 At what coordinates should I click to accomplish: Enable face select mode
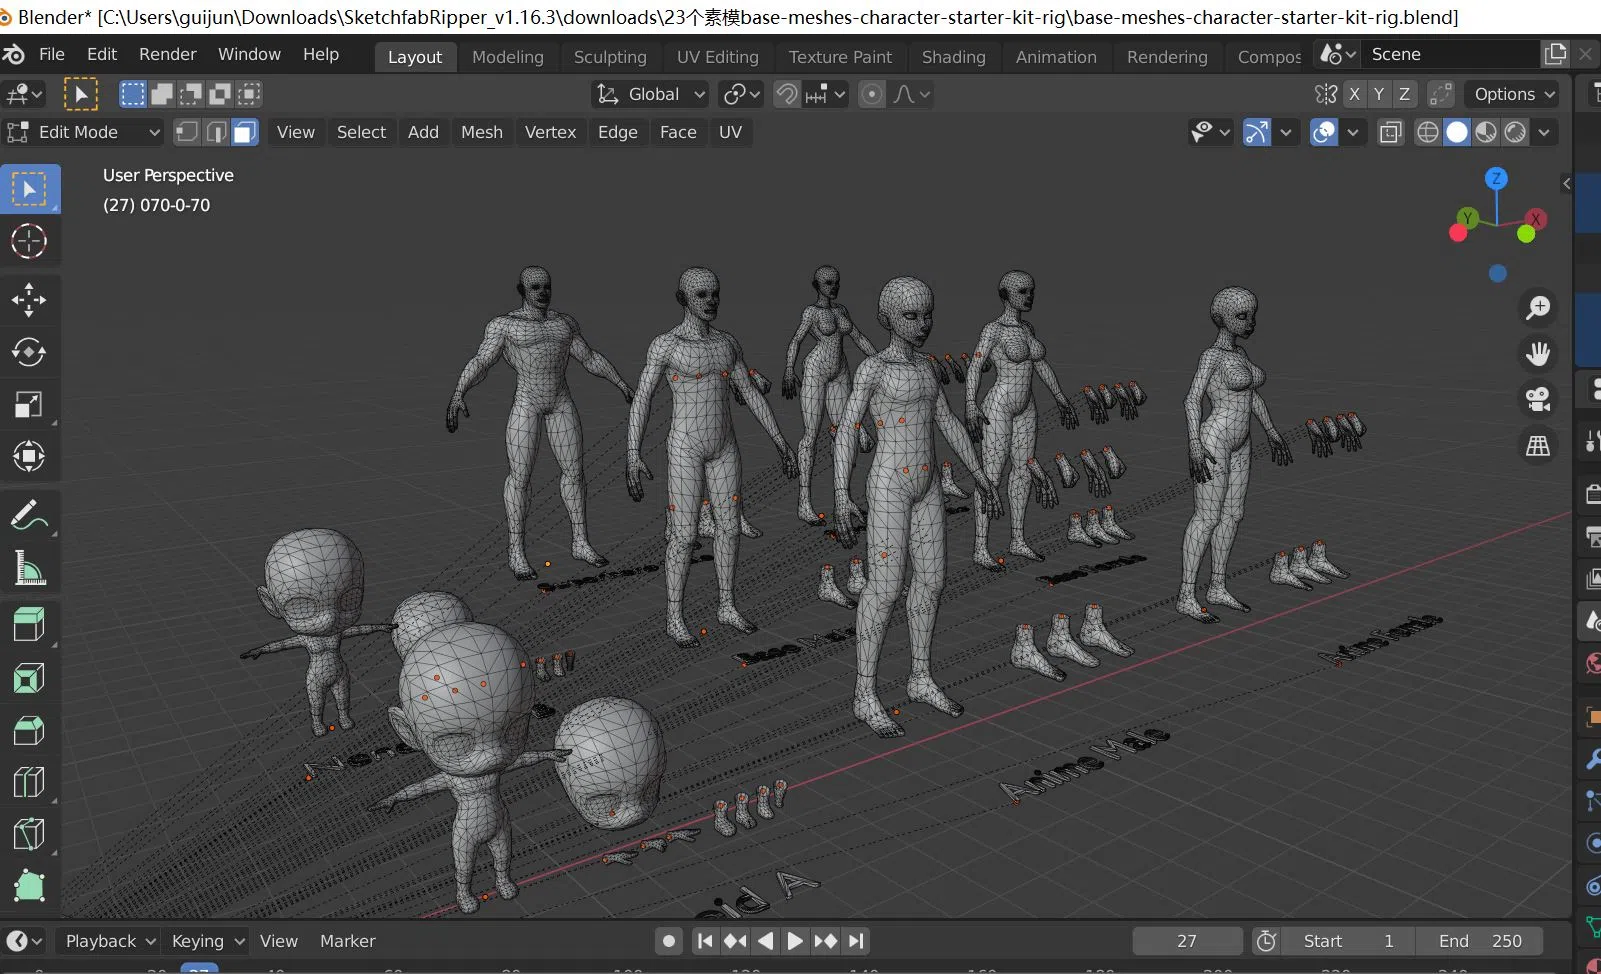pyautogui.click(x=245, y=132)
